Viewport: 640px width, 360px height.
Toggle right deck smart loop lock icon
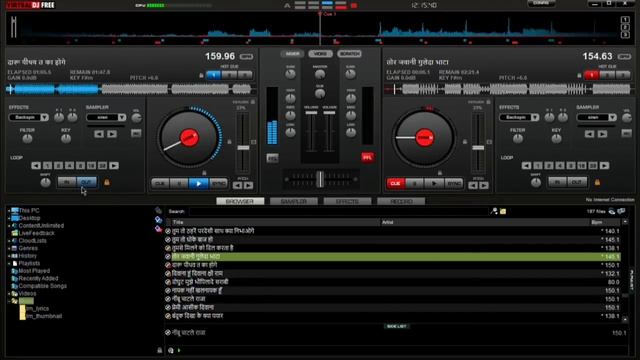click(597, 182)
